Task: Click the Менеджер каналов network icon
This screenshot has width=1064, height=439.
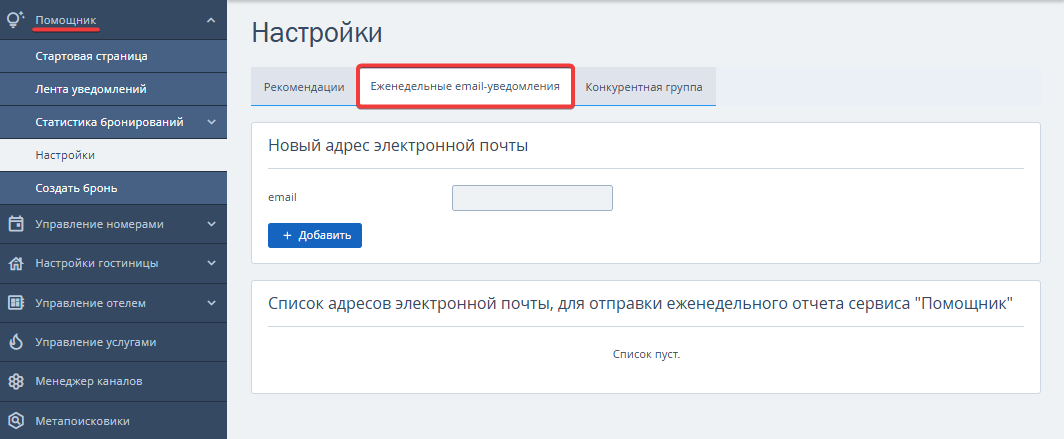Action: 16,381
